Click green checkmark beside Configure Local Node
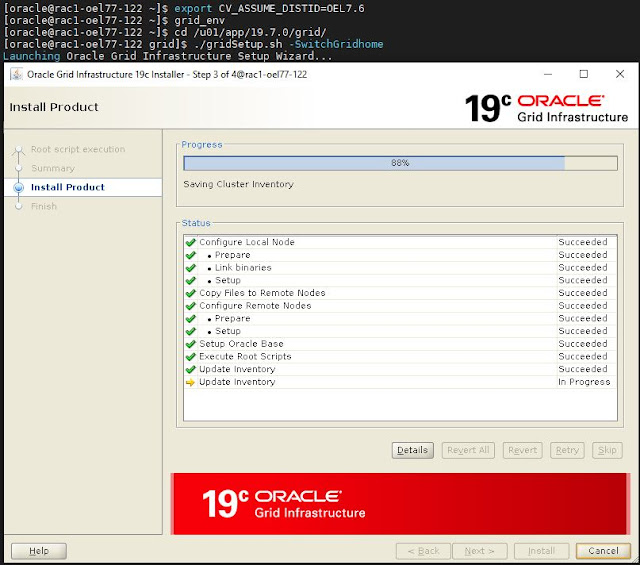 pos(191,242)
